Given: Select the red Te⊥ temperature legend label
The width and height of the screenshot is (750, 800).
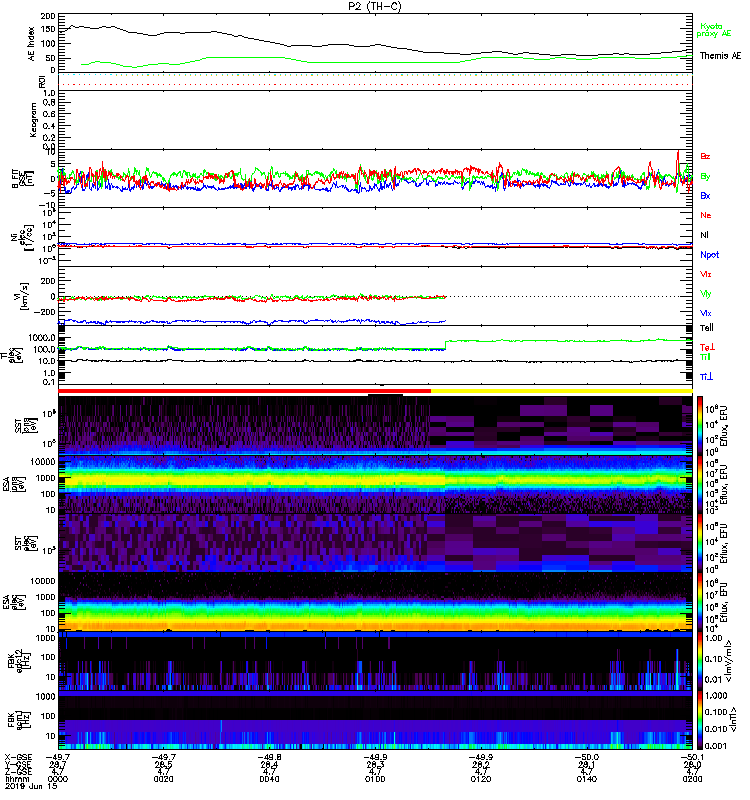Looking at the screenshot, I should tap(707, 347).
